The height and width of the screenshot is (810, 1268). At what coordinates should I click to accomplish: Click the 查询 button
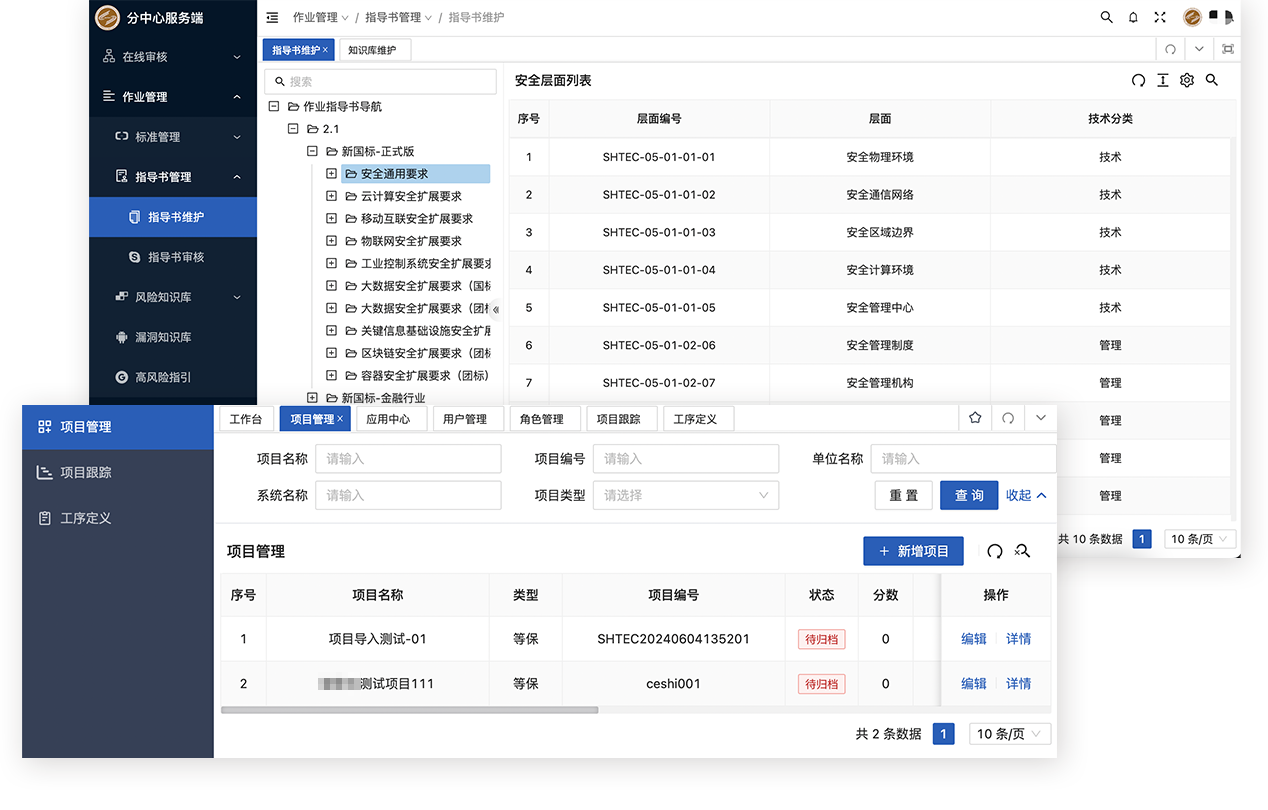[x=969, y=495]
